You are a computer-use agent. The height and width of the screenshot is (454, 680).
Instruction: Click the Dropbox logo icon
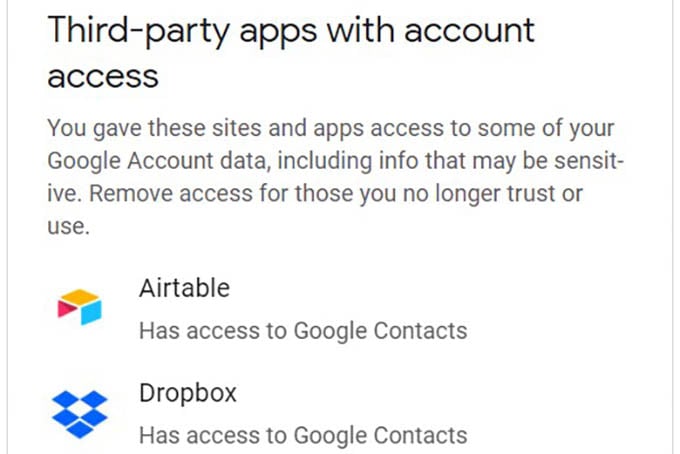[79, 414]
